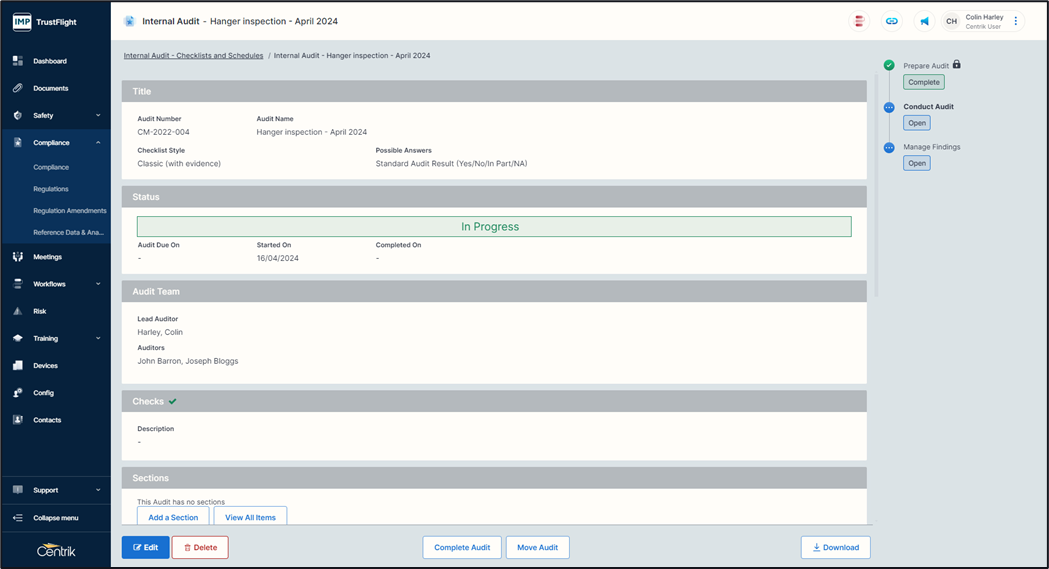This screenshot has height=569, width=1049.
Task: Click the Risk warning triangle icon
Action: tap(18, 311)
